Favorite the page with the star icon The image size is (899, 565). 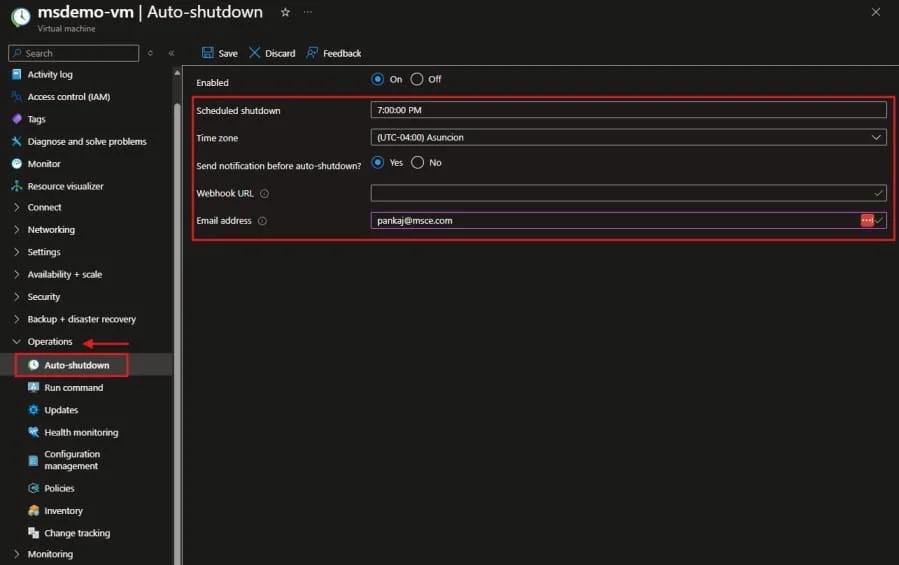(285, 12)
